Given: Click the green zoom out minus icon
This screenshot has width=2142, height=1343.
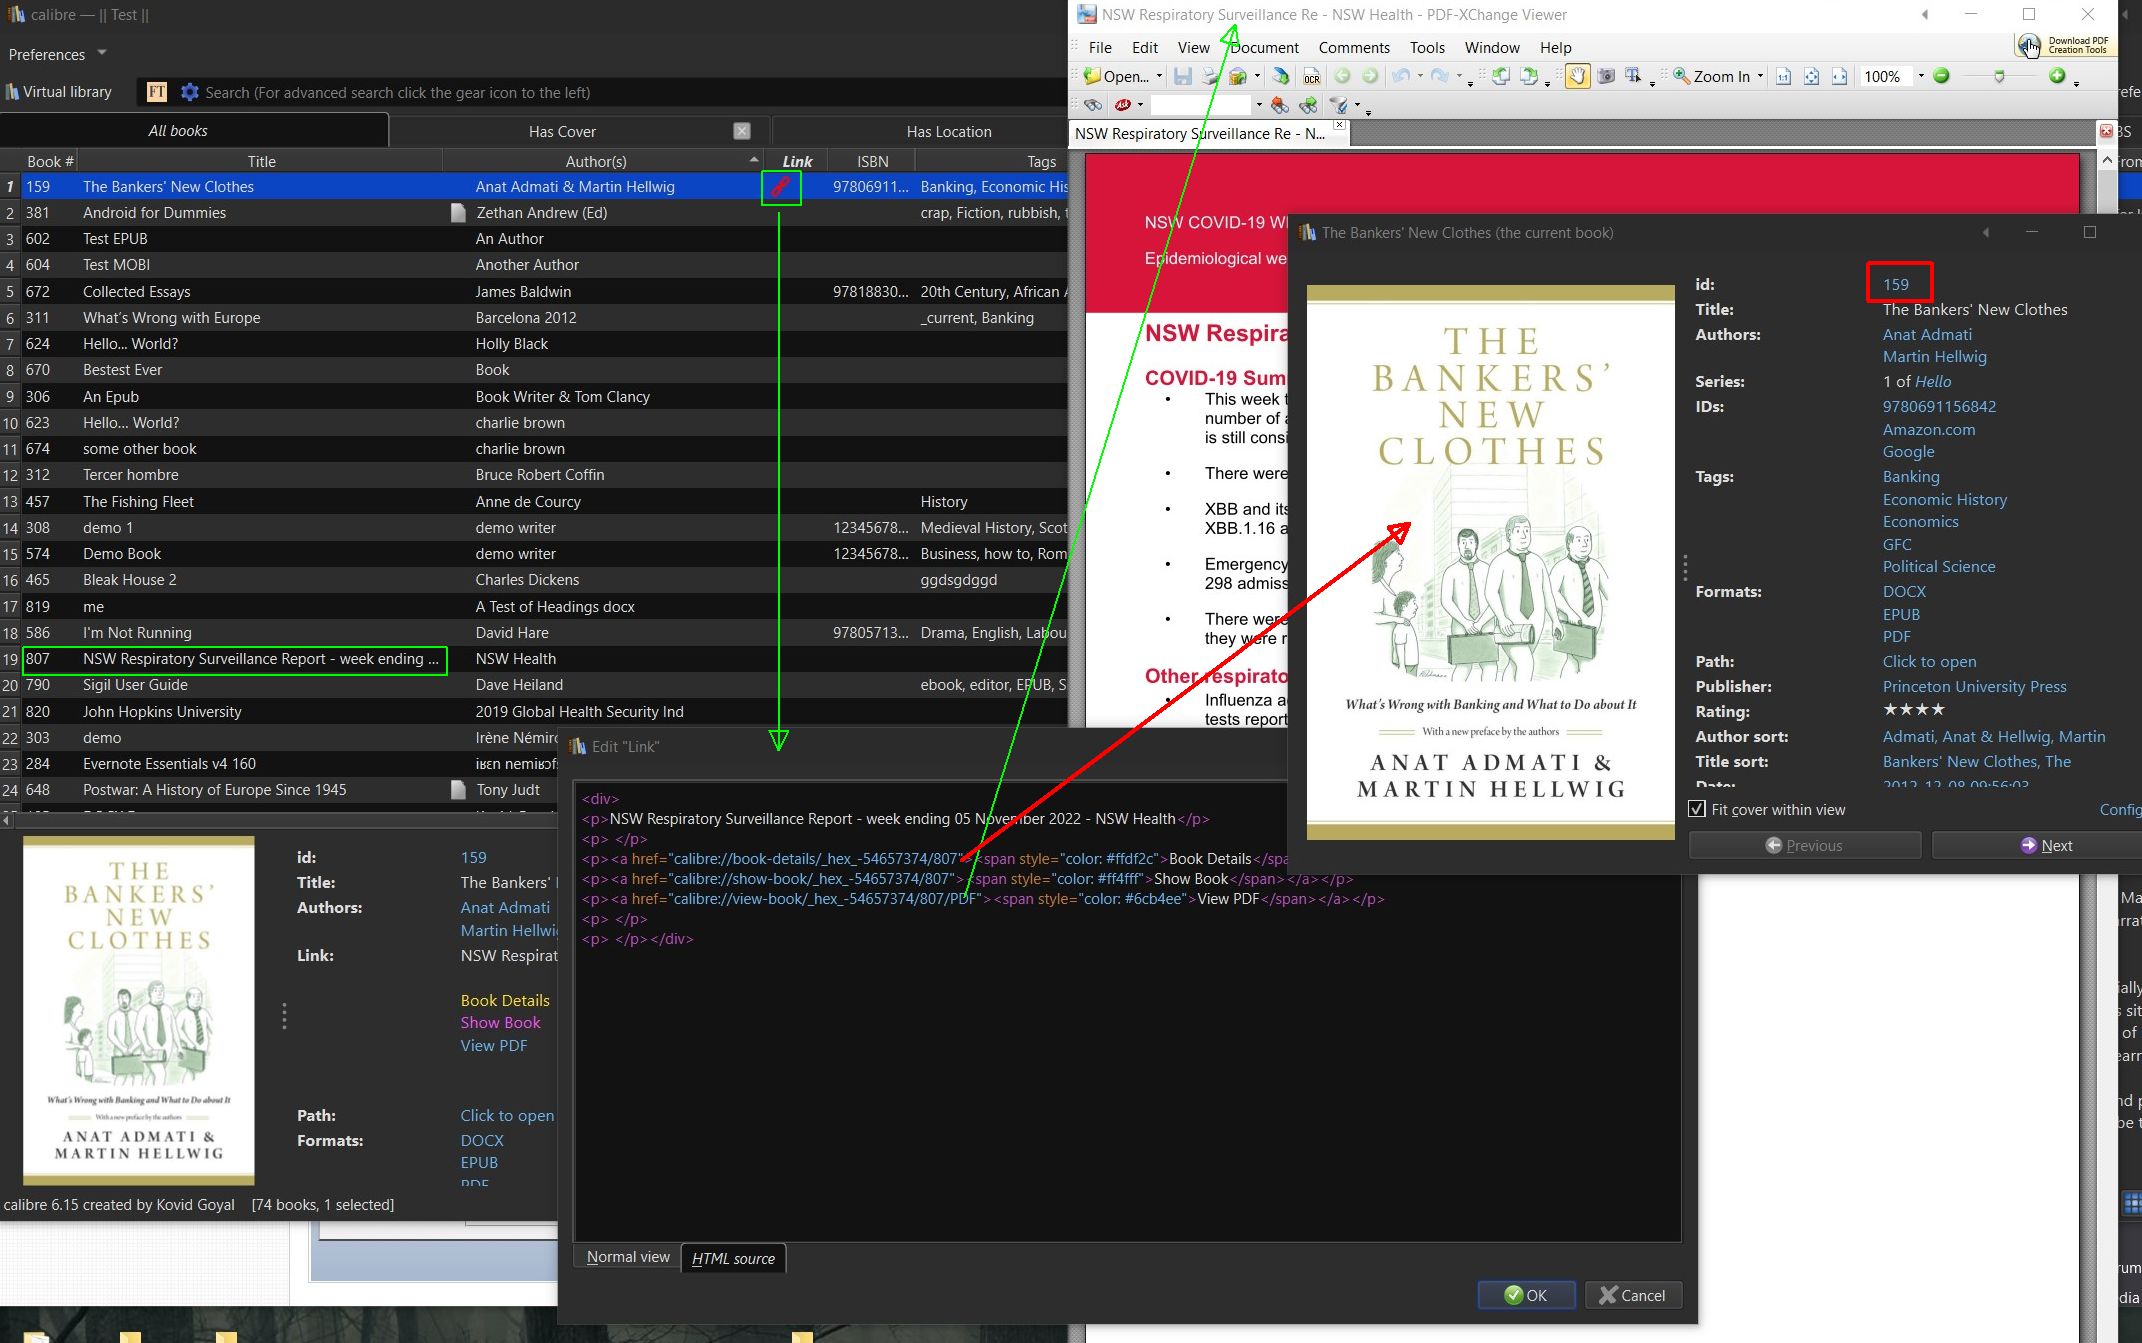Looking at the screenshot, I should click(1941, 76).
